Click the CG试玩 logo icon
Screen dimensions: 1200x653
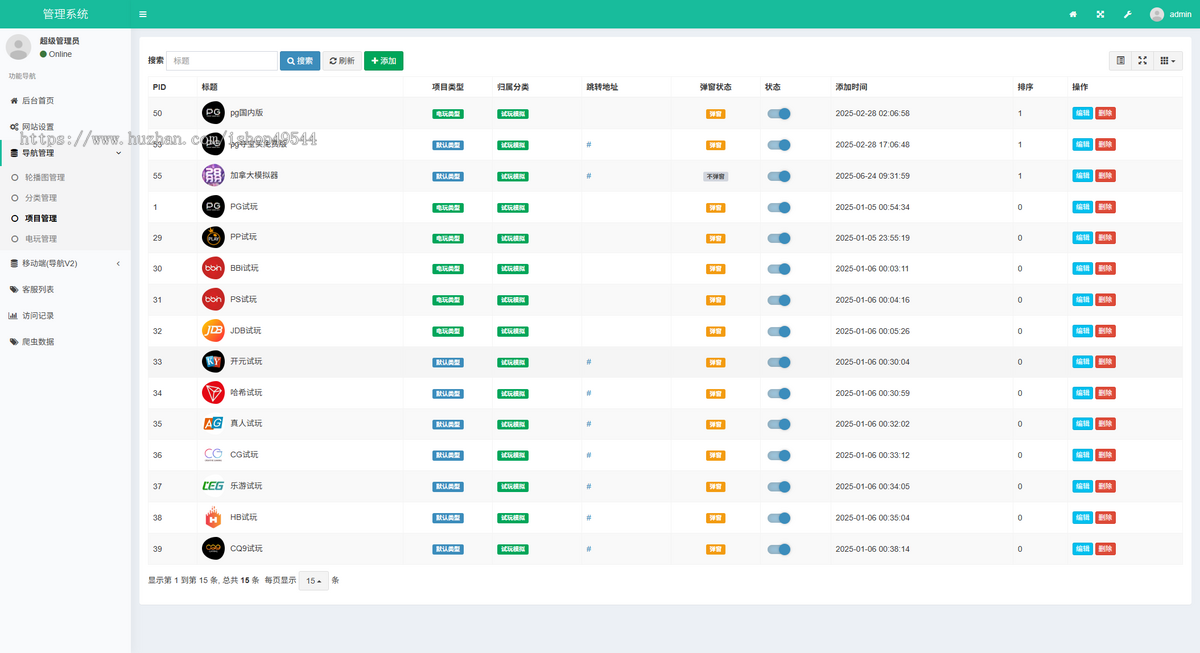click(x=213, y=455)
